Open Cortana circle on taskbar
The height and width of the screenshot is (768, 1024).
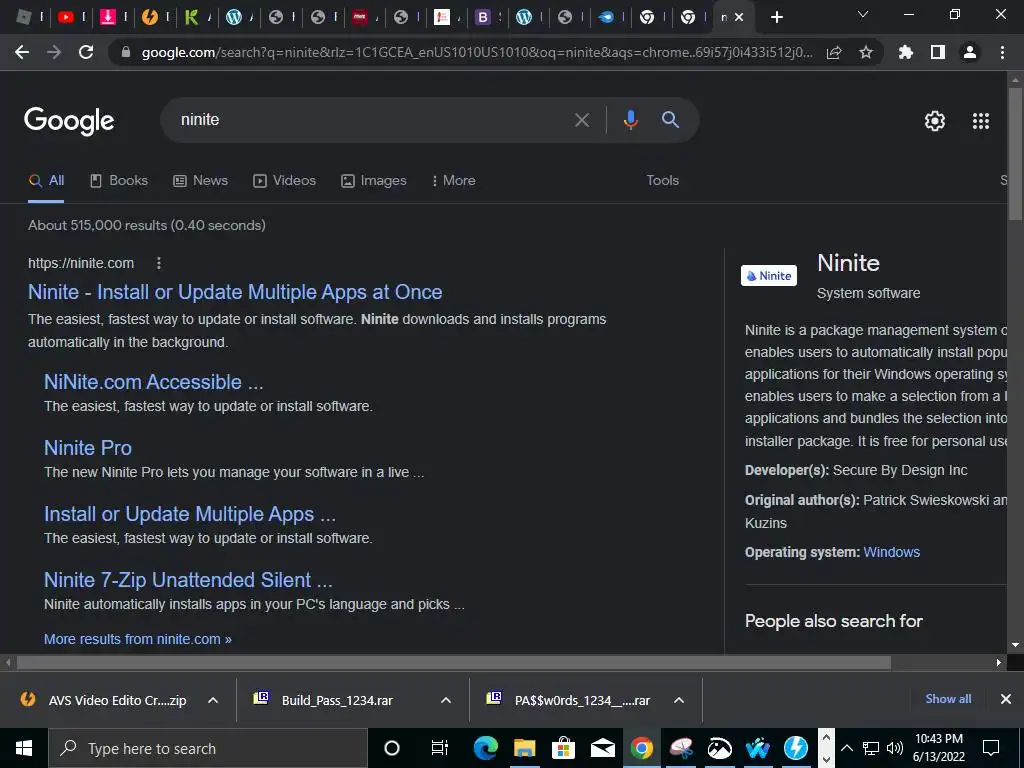(392, 748)
